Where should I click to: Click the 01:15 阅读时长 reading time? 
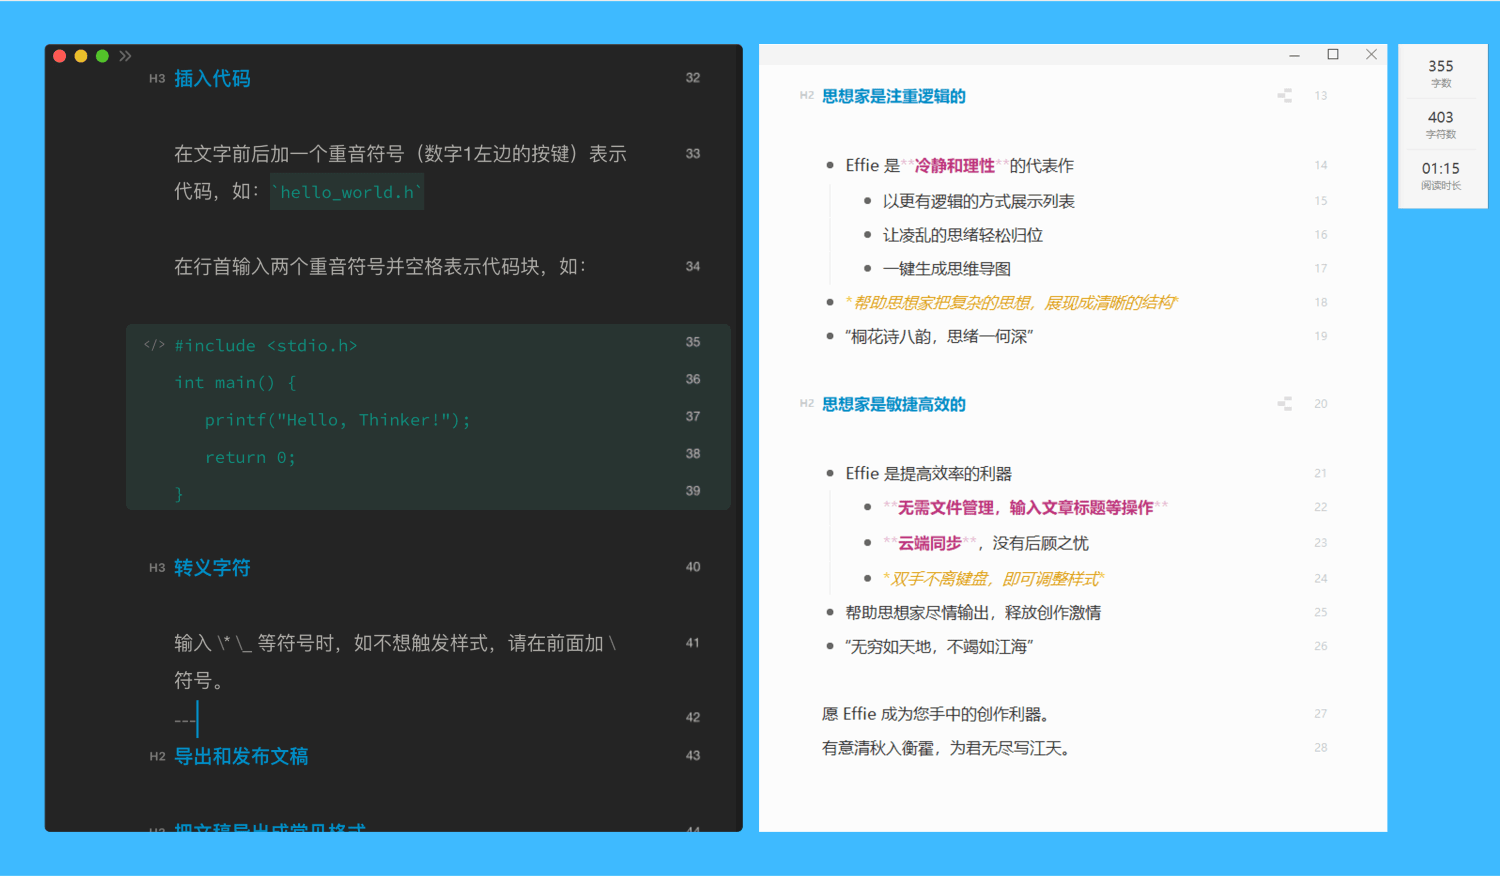[1441, 175]
